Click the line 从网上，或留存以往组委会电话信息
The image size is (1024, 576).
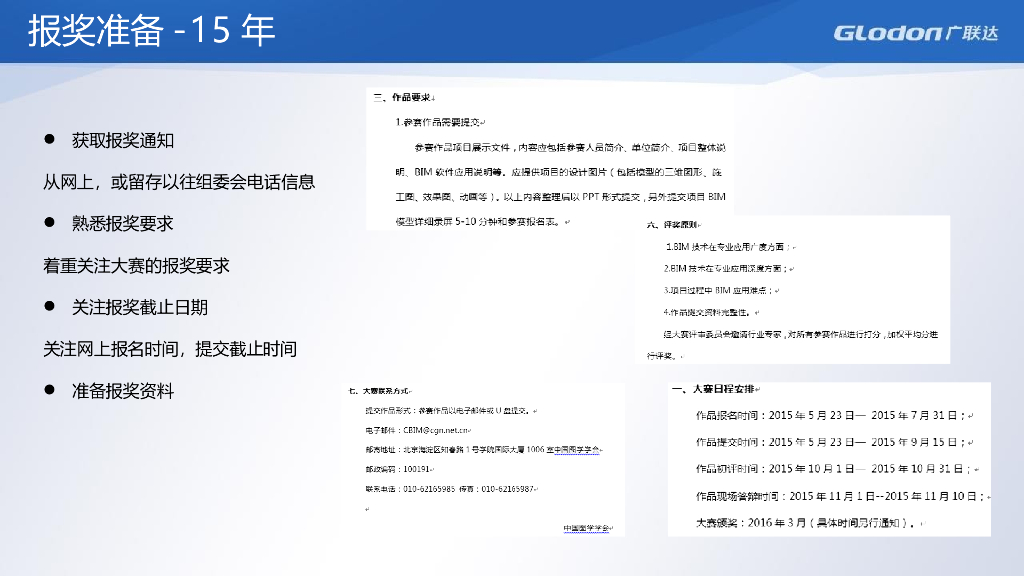click(x=179, y=182)
